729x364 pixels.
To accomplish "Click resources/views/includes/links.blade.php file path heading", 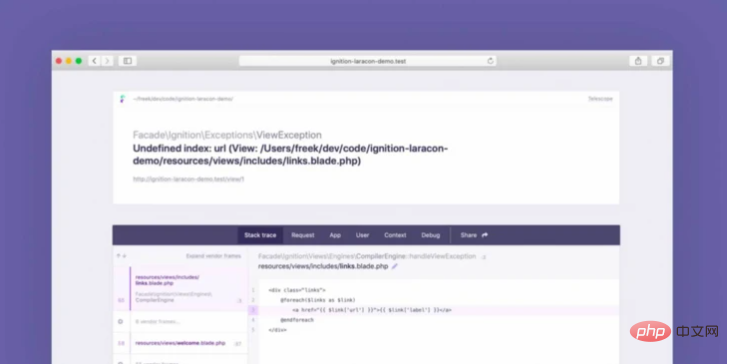I will [x=323, y=266].
